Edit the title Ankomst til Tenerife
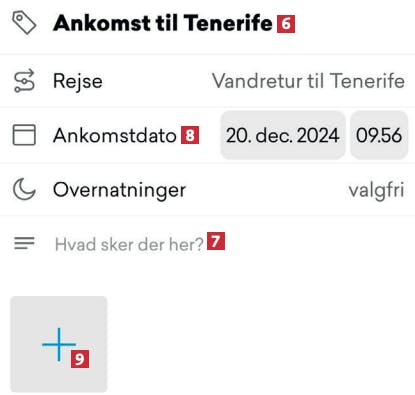 [163, 23]
